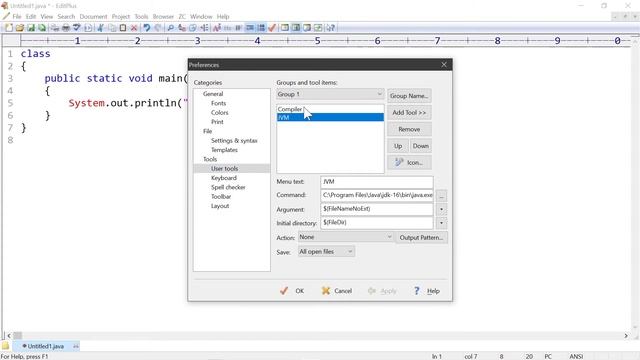Viewport: 640px width, 360px height.
Task: Open the Edit menu
Action: [x=31, y=17]
